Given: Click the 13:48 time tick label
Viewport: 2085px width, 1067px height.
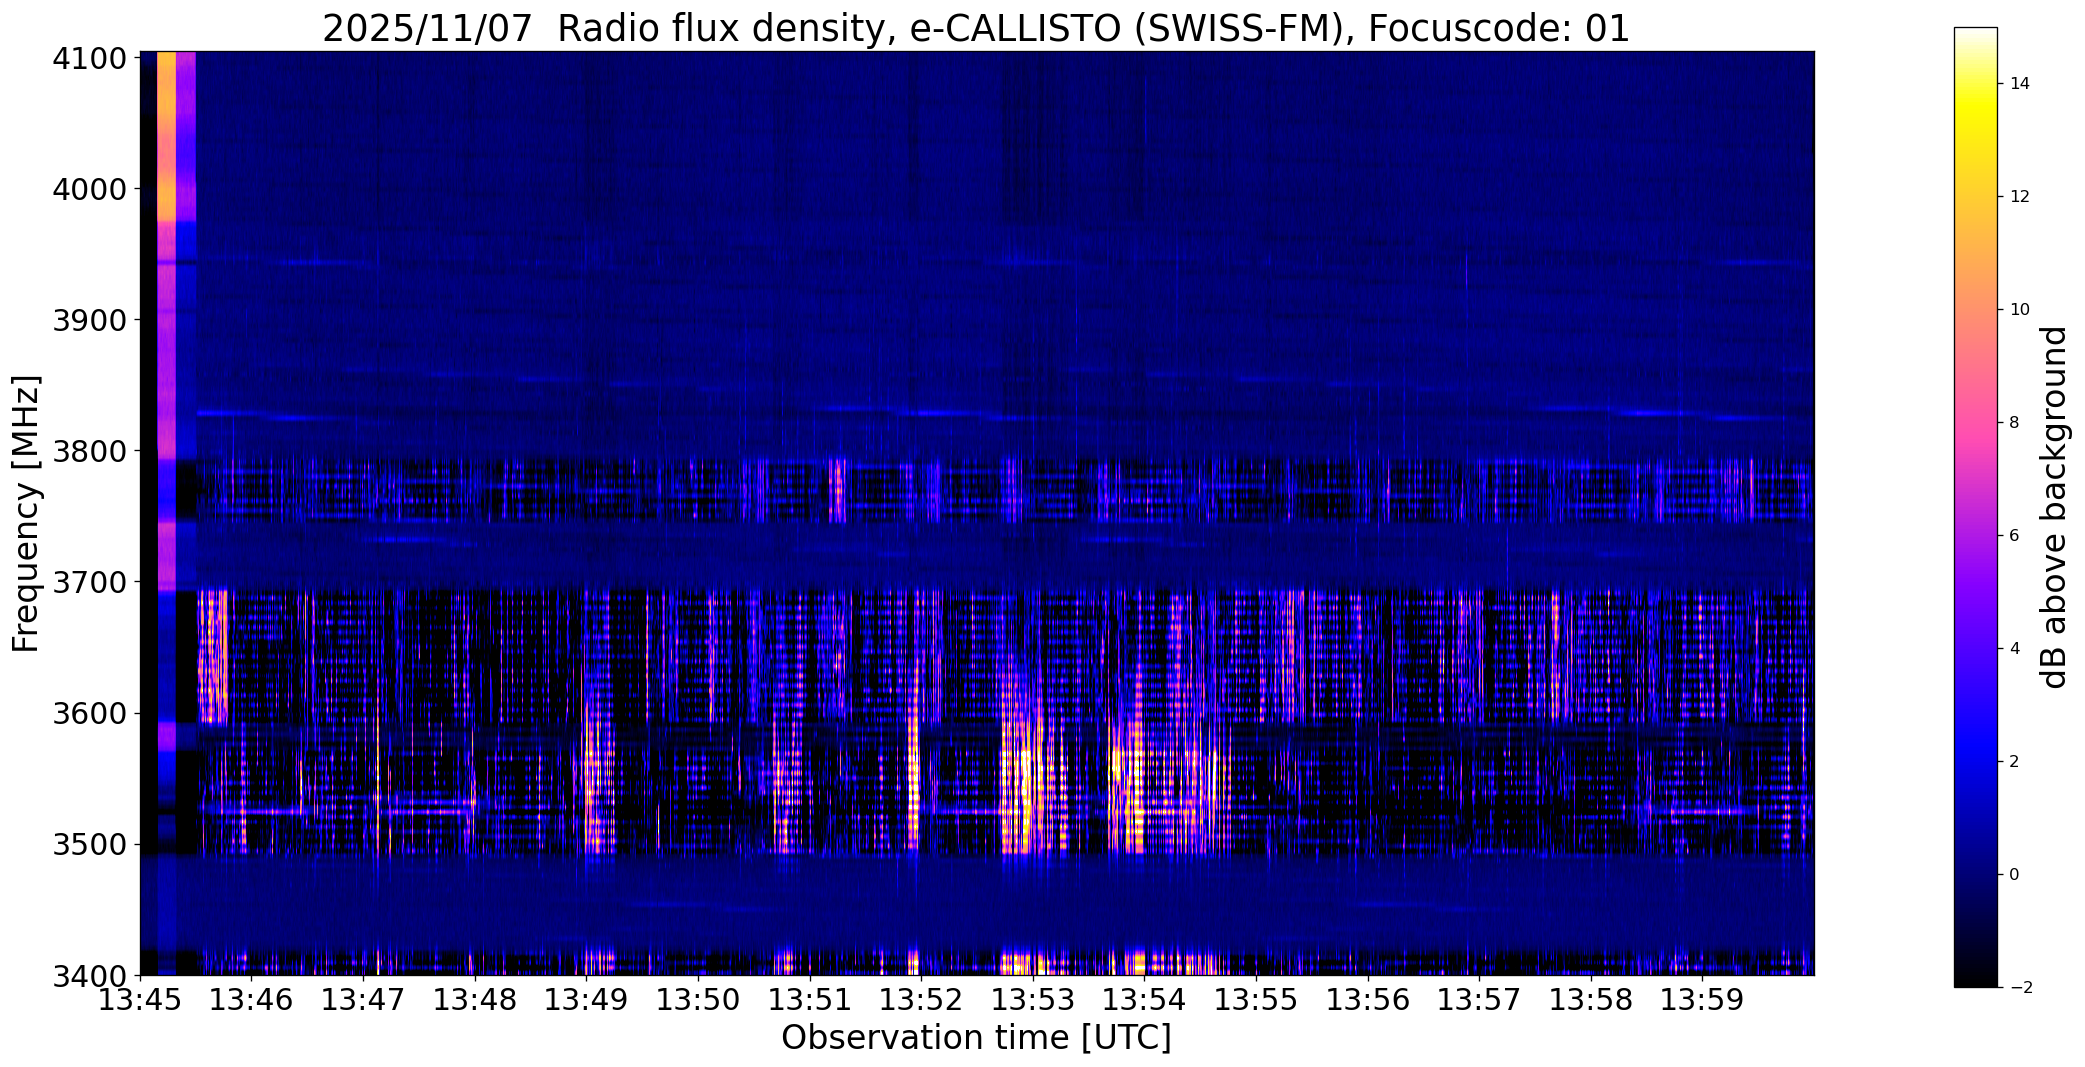Looking at the screenshot, I should pos(475,1000).
